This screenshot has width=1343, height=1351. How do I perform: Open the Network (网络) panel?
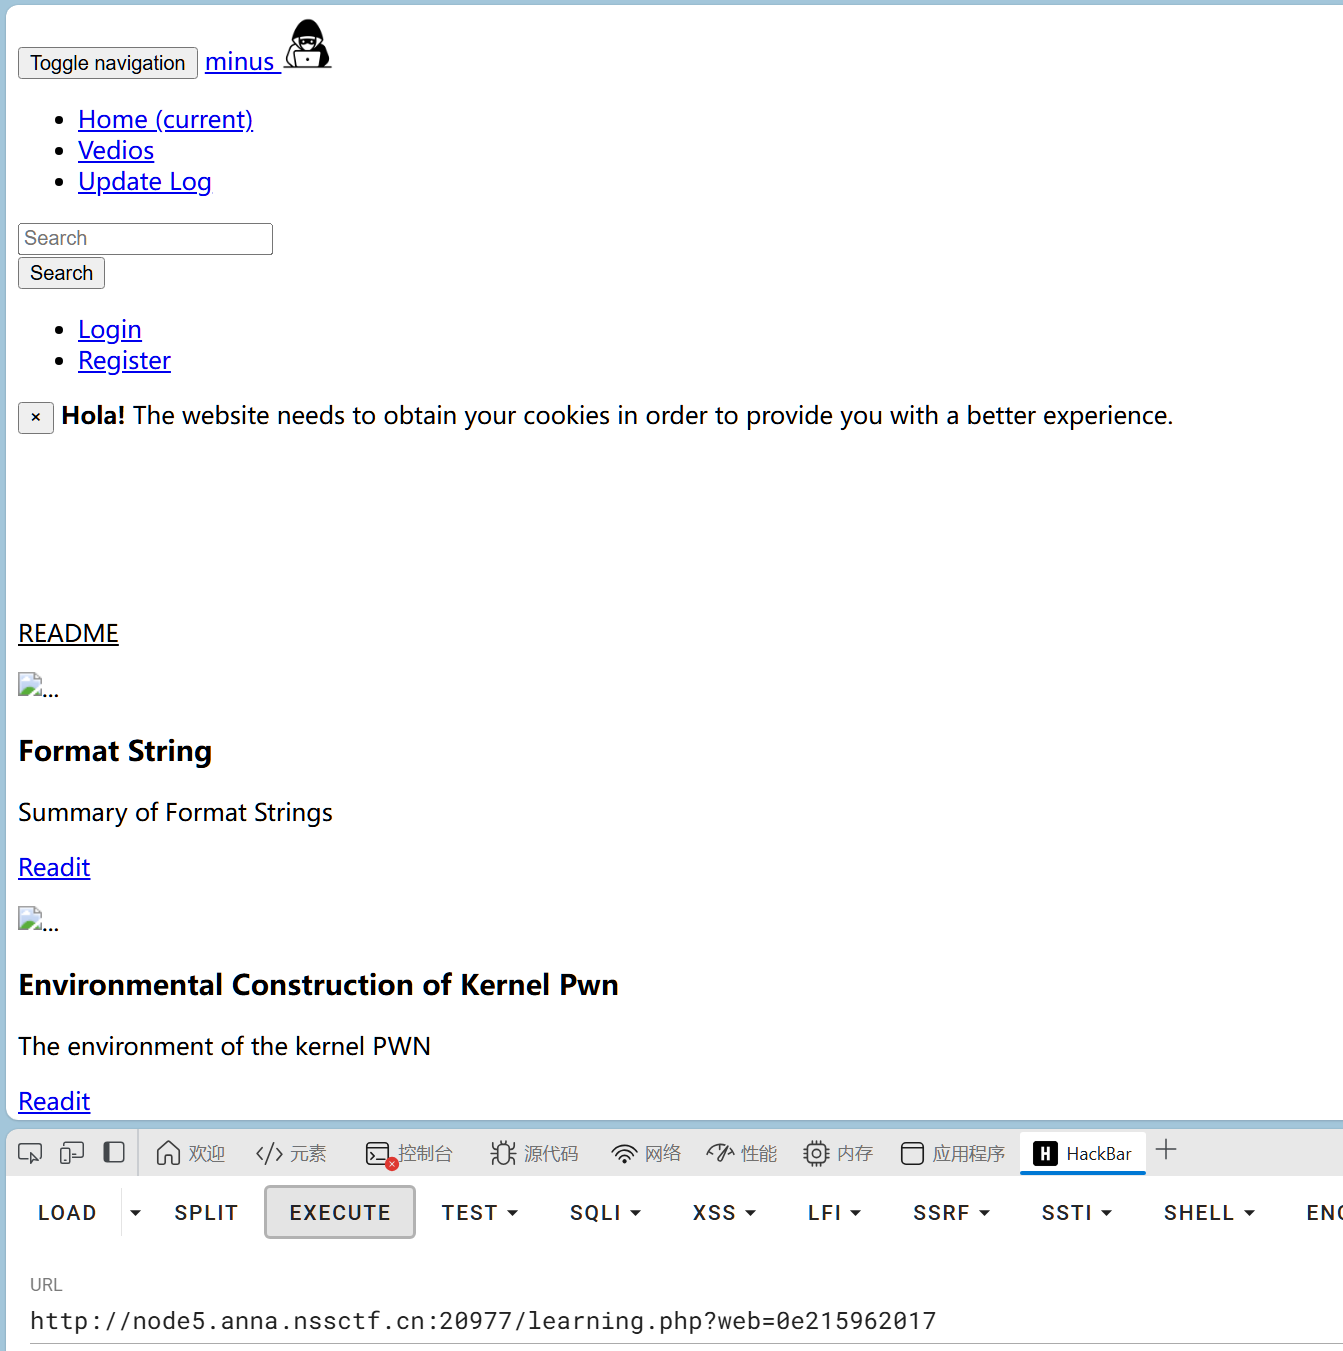[646, 1153]
